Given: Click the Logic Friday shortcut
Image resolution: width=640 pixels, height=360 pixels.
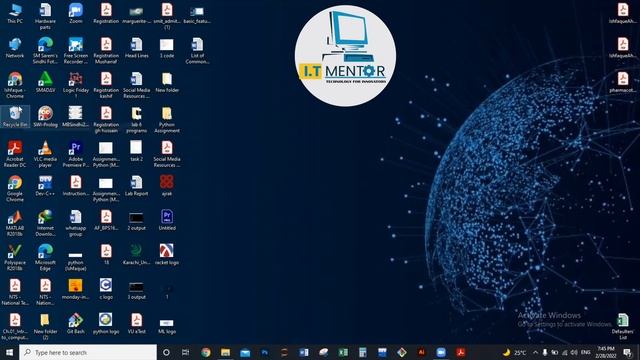Looking at the screenshot, I should 76,85.
